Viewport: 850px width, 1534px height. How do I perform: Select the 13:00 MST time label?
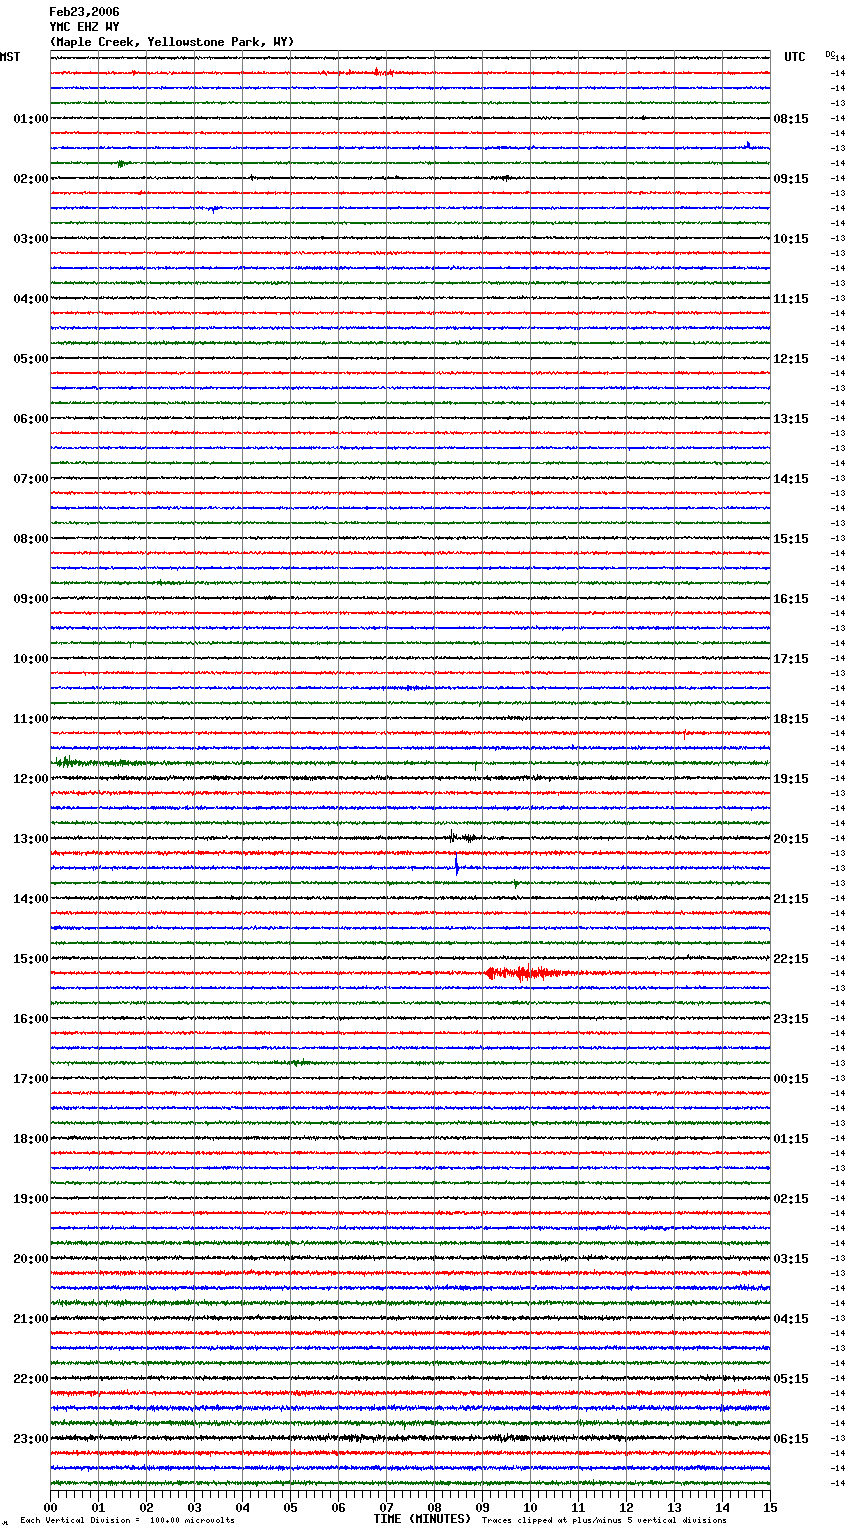click(31, 839)
